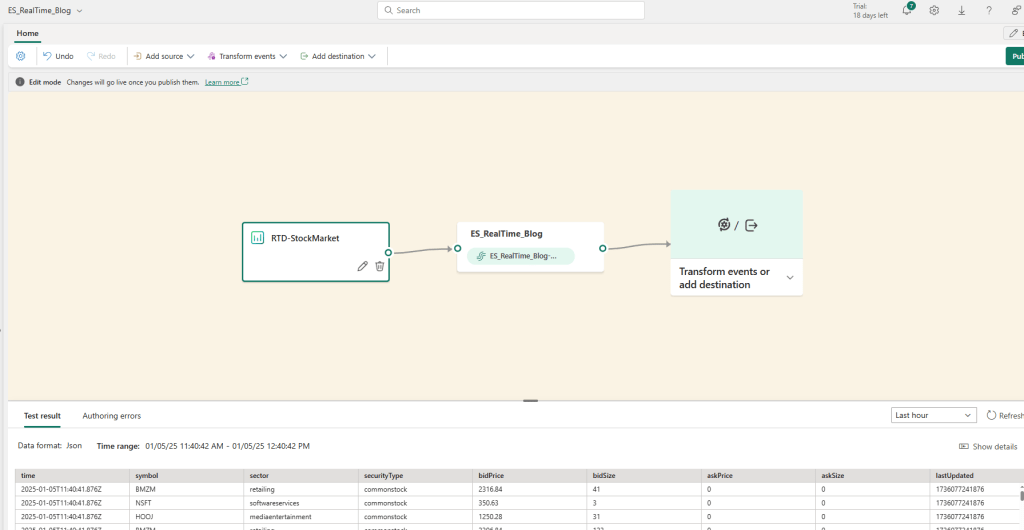The height and width of the screenshot is (530, 1024).
Task: Edit the RTD-StockMarket source with pencil icon
Action: pyautogui.click(x=362, y=266)
